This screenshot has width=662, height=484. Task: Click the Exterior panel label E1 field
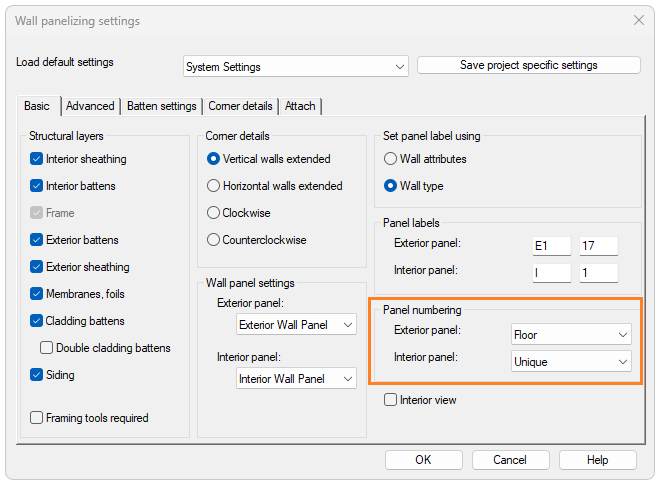[552, 246]
